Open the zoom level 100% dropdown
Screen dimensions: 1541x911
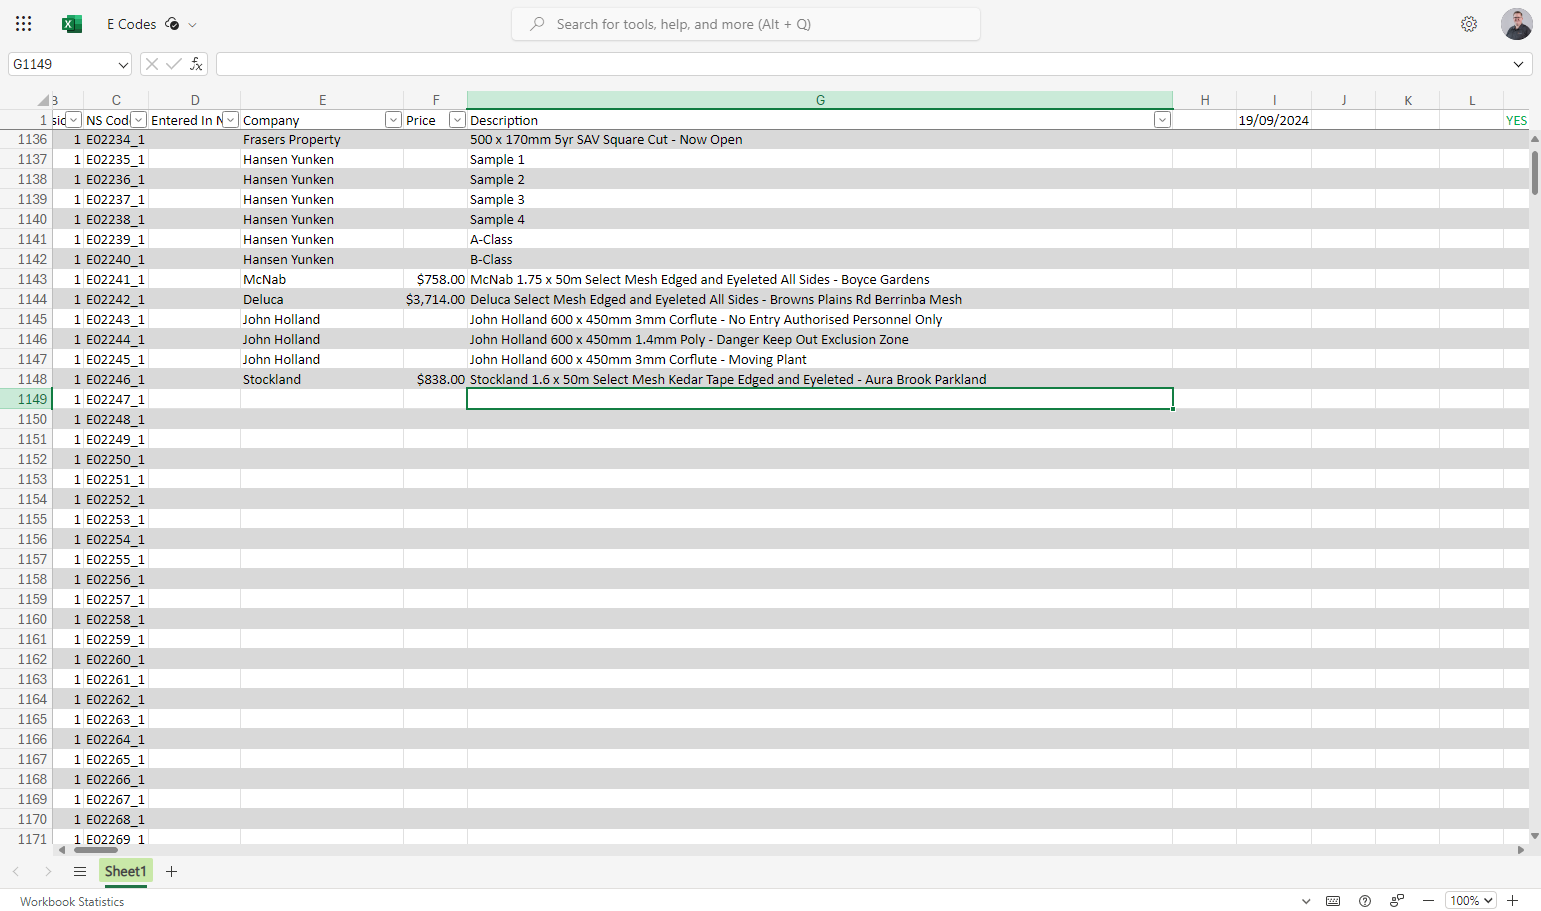click(1471, 901)
